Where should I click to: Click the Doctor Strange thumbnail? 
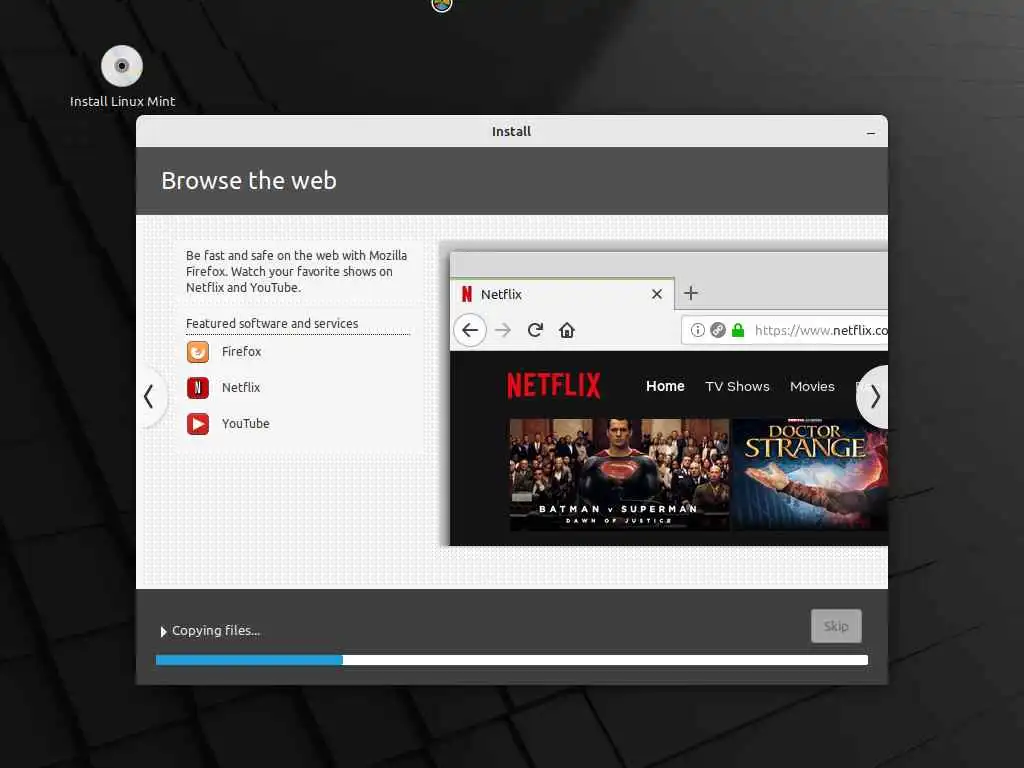[810, 474]
